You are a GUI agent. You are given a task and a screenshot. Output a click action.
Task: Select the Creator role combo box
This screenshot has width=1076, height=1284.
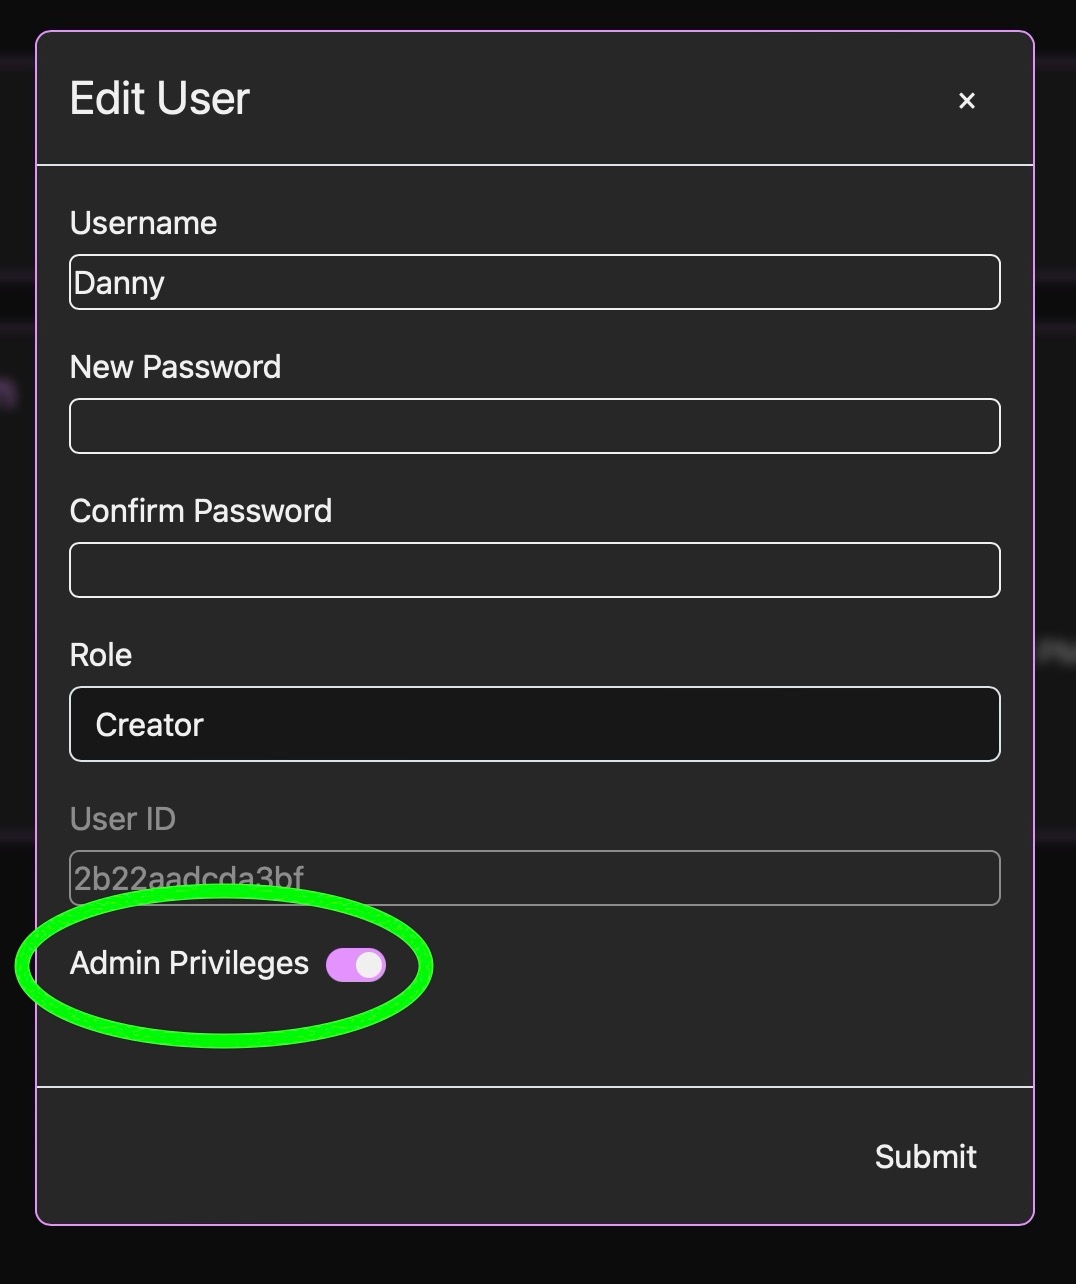534,724
